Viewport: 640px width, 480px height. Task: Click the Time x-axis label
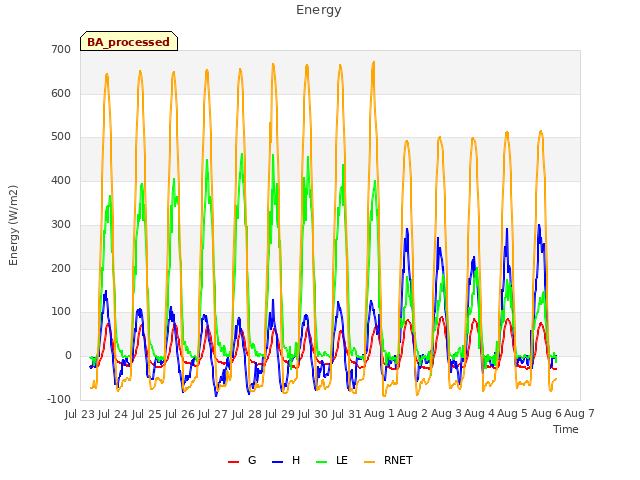click(x=566, y=429)
